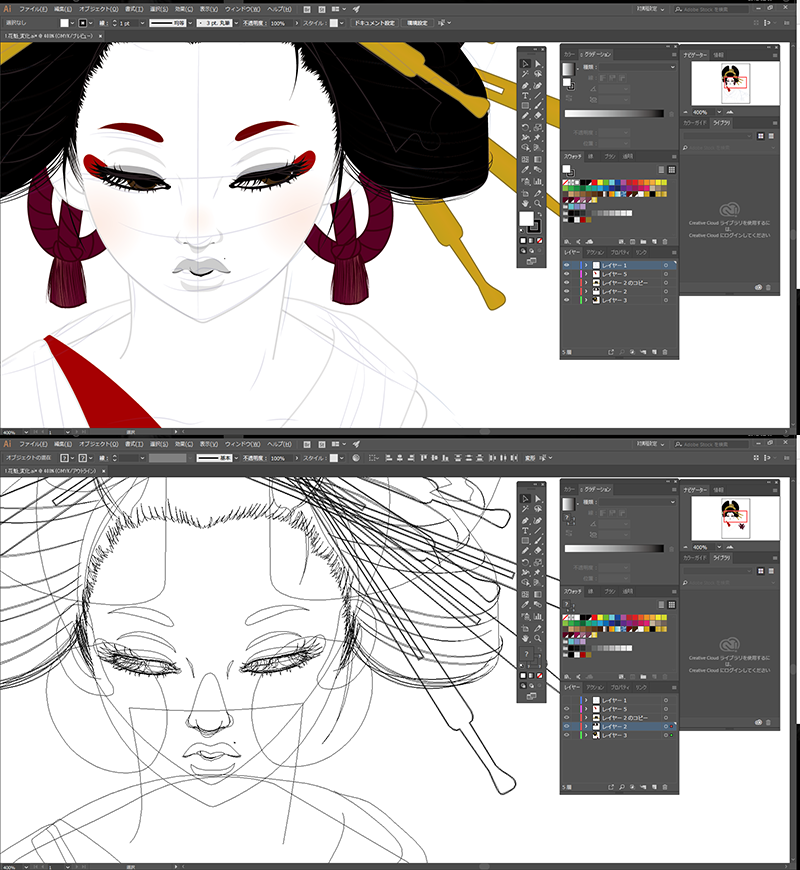
Task: Hide レイヤー 1 in the top Layers panel
Action: coord(566,266)
